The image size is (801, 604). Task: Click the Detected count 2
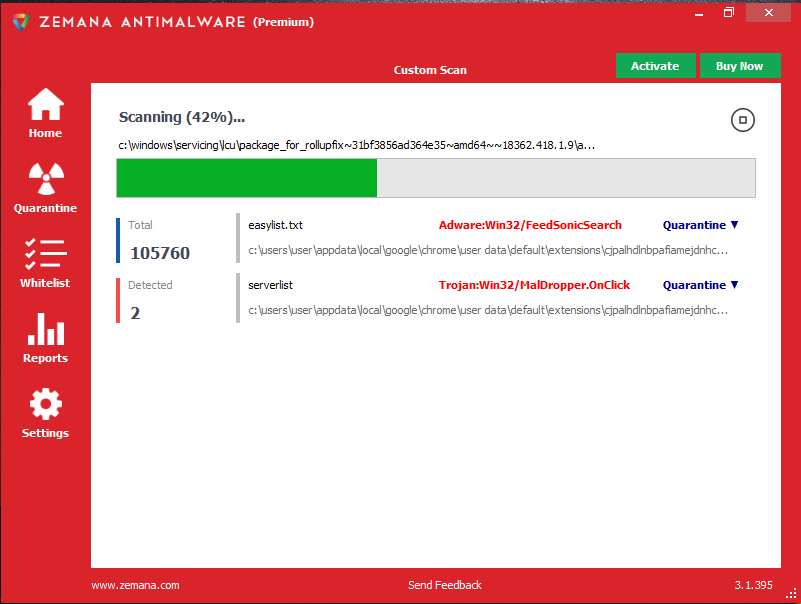[135, 313]
